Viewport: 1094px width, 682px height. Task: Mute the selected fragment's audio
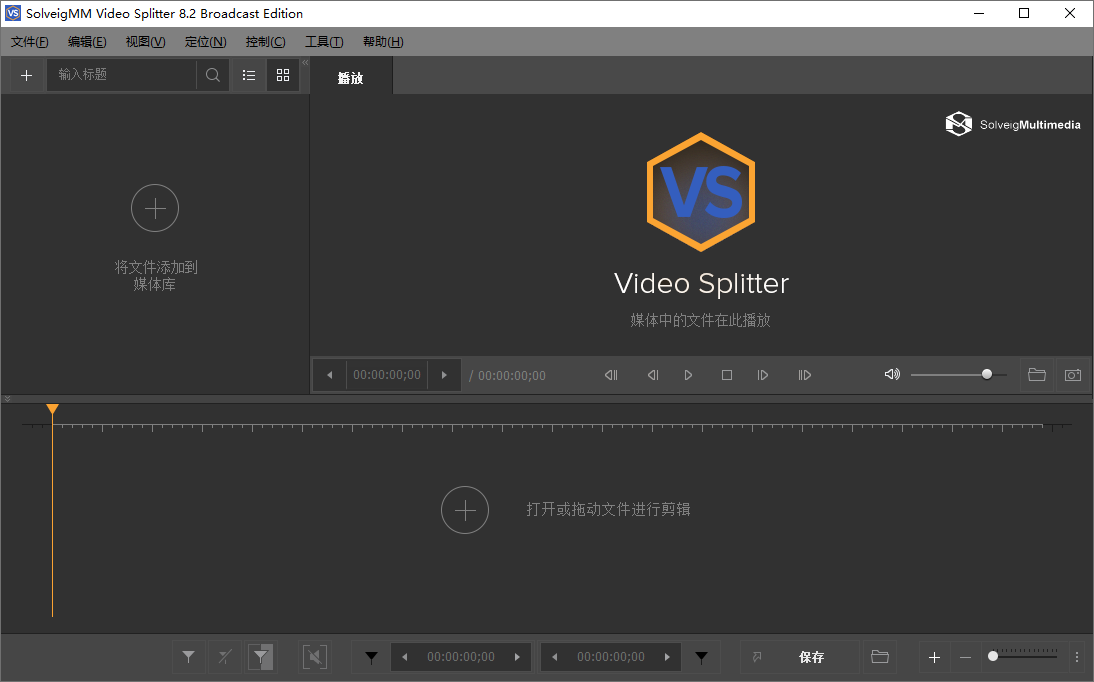(x=314, y=657)
